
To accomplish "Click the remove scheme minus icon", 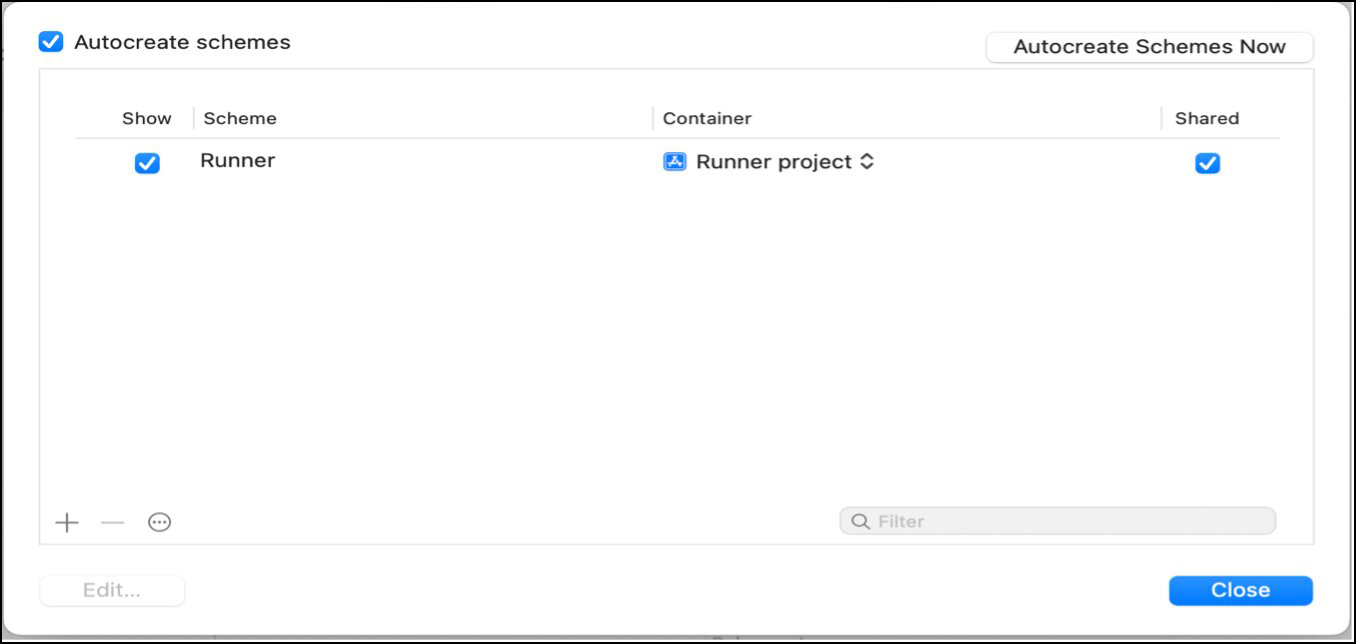I will point(113,522).
